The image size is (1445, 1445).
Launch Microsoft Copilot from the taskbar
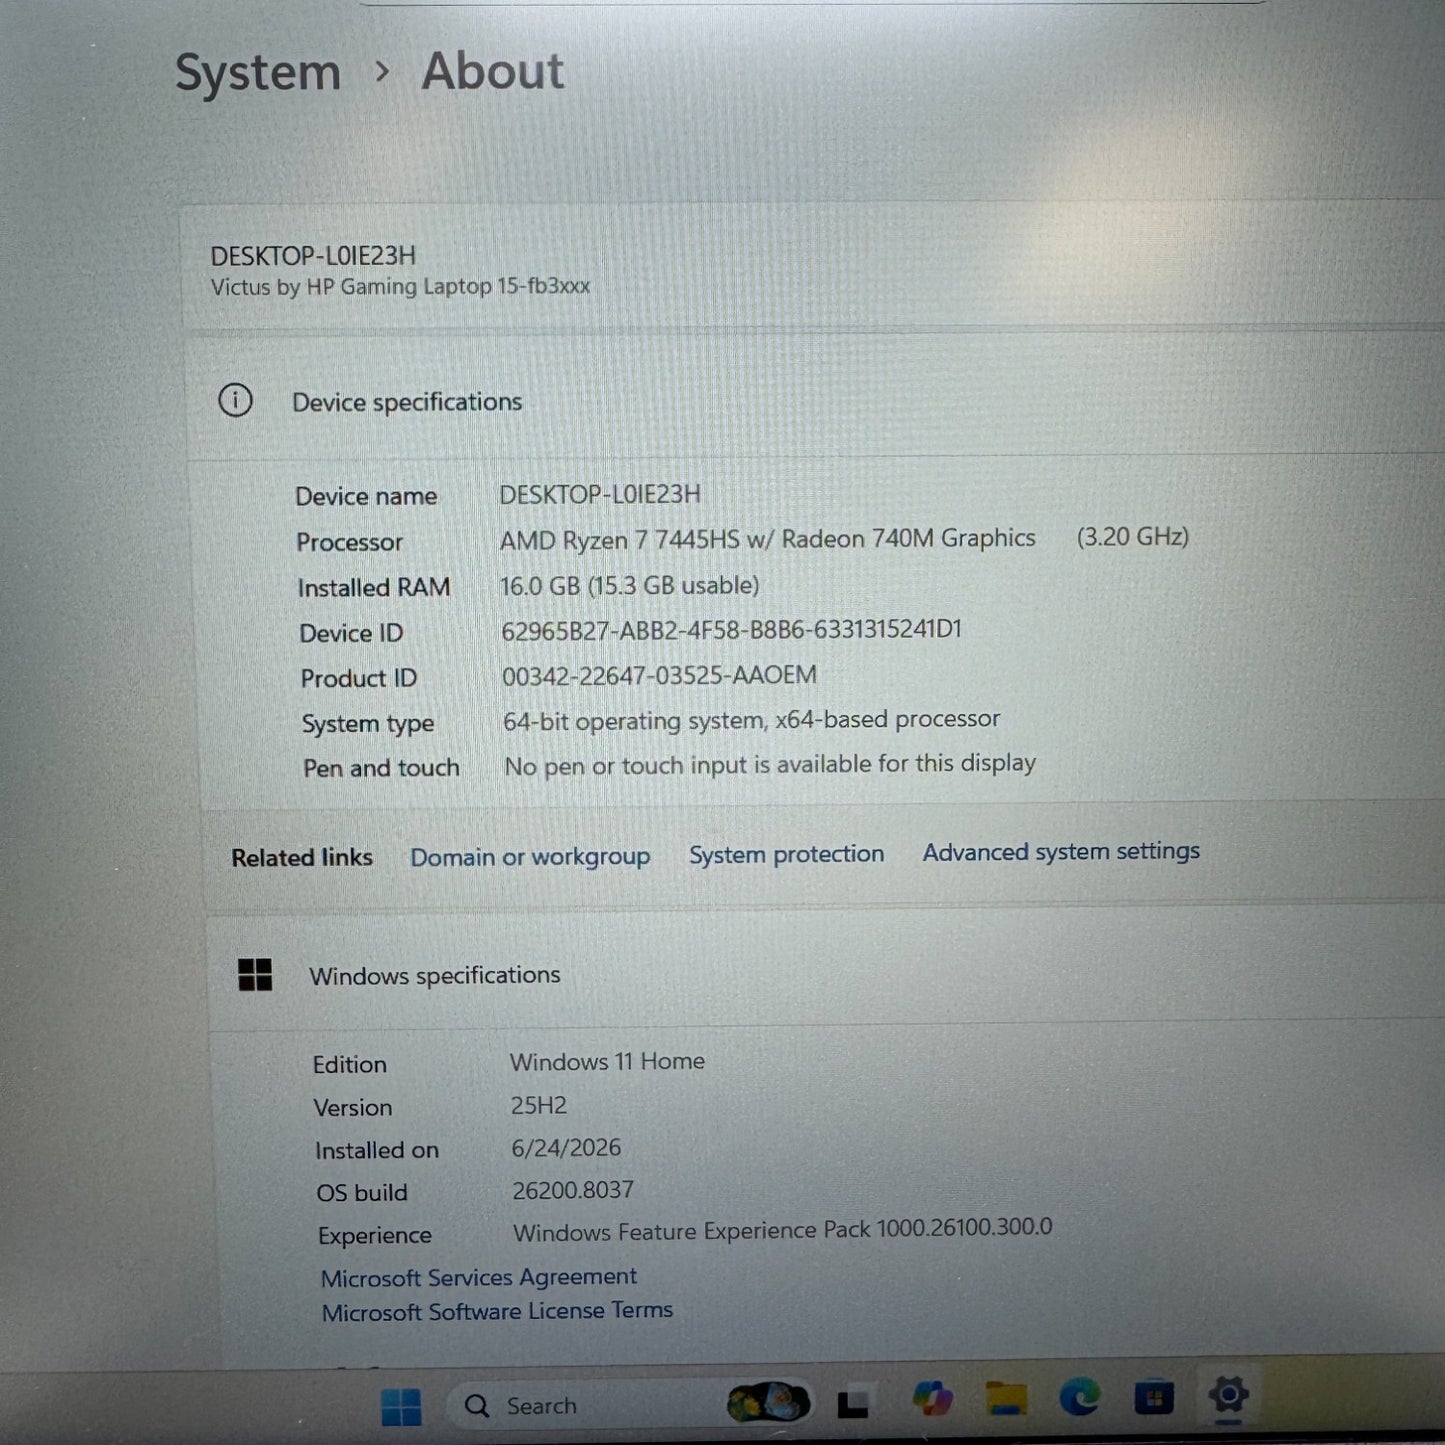pos(932,1398)
